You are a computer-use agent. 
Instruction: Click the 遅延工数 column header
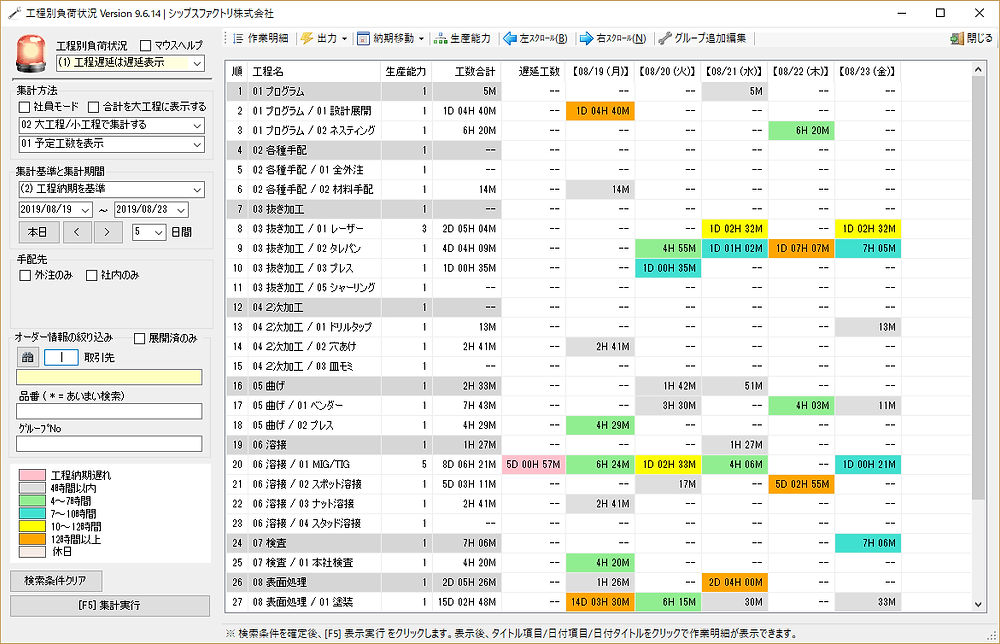[533, 72]
